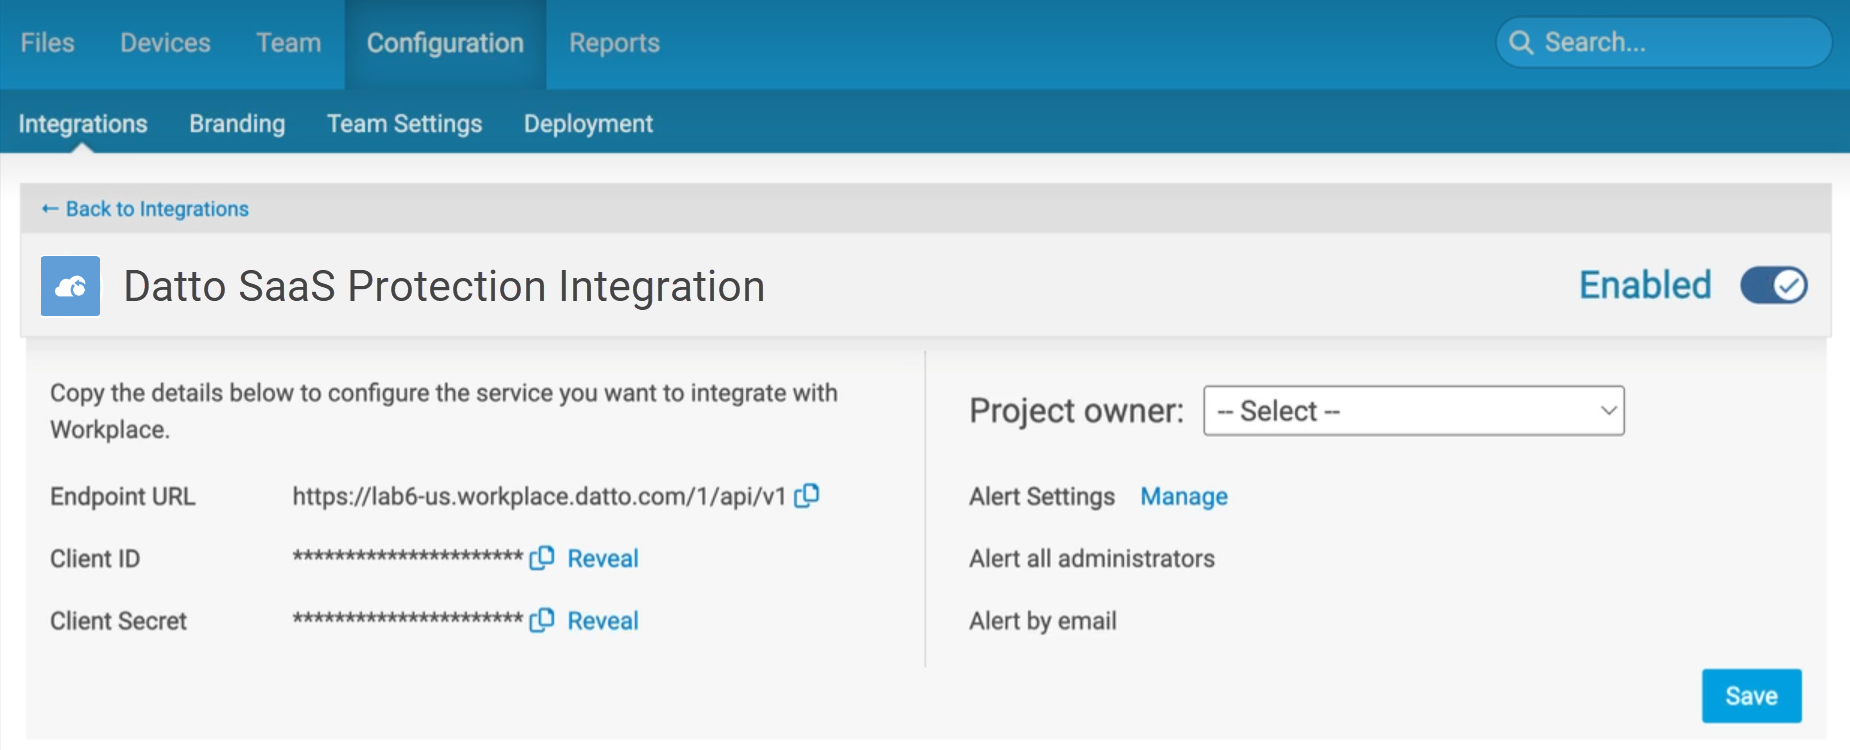Click the search magnifier icon
1850x750 pixels.
pyautogui.click(x=1521, y=43)
